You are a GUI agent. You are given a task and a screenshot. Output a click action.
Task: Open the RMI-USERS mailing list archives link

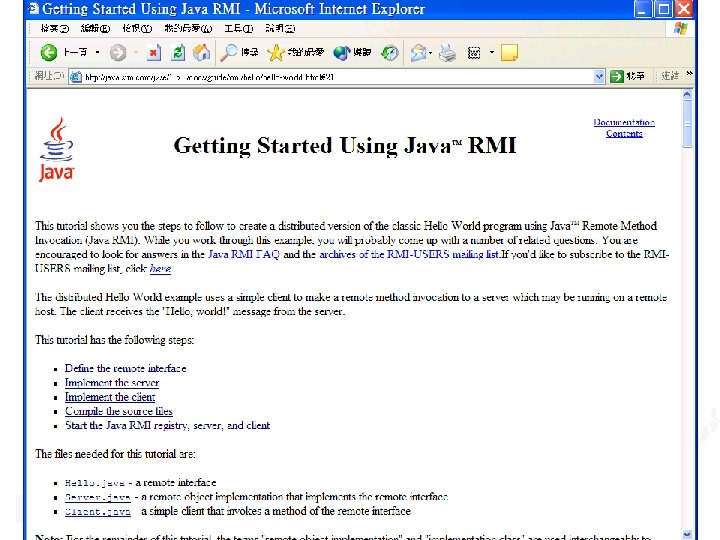(x=409, y=254)
